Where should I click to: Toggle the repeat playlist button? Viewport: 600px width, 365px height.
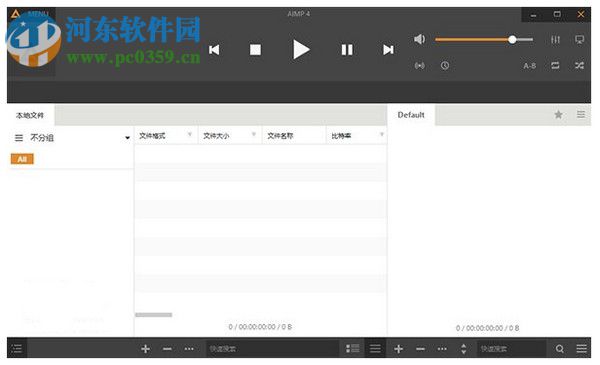coord(555,66)
